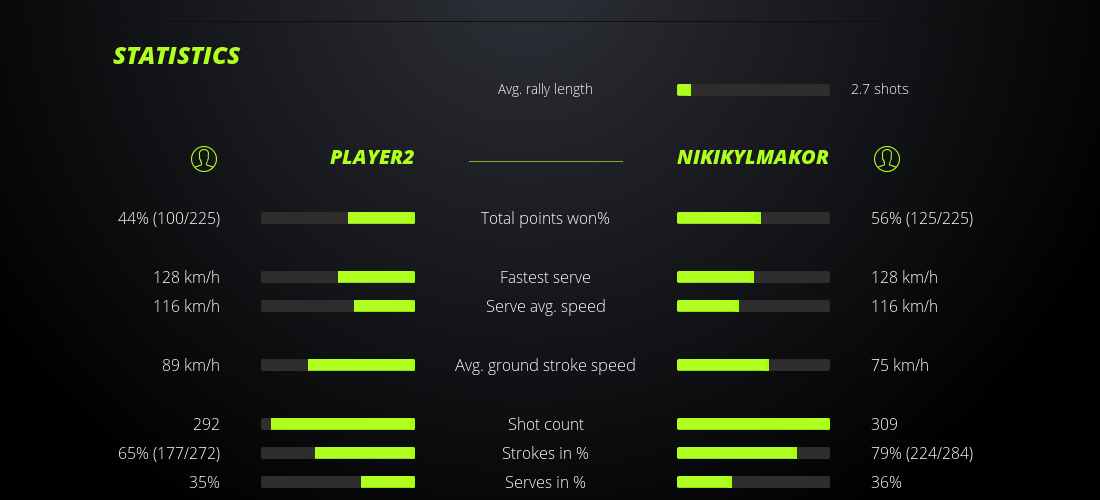Click the Avg. ground stroke speed label
Viewport: 1100px width, 500px height.
point(545,365)
